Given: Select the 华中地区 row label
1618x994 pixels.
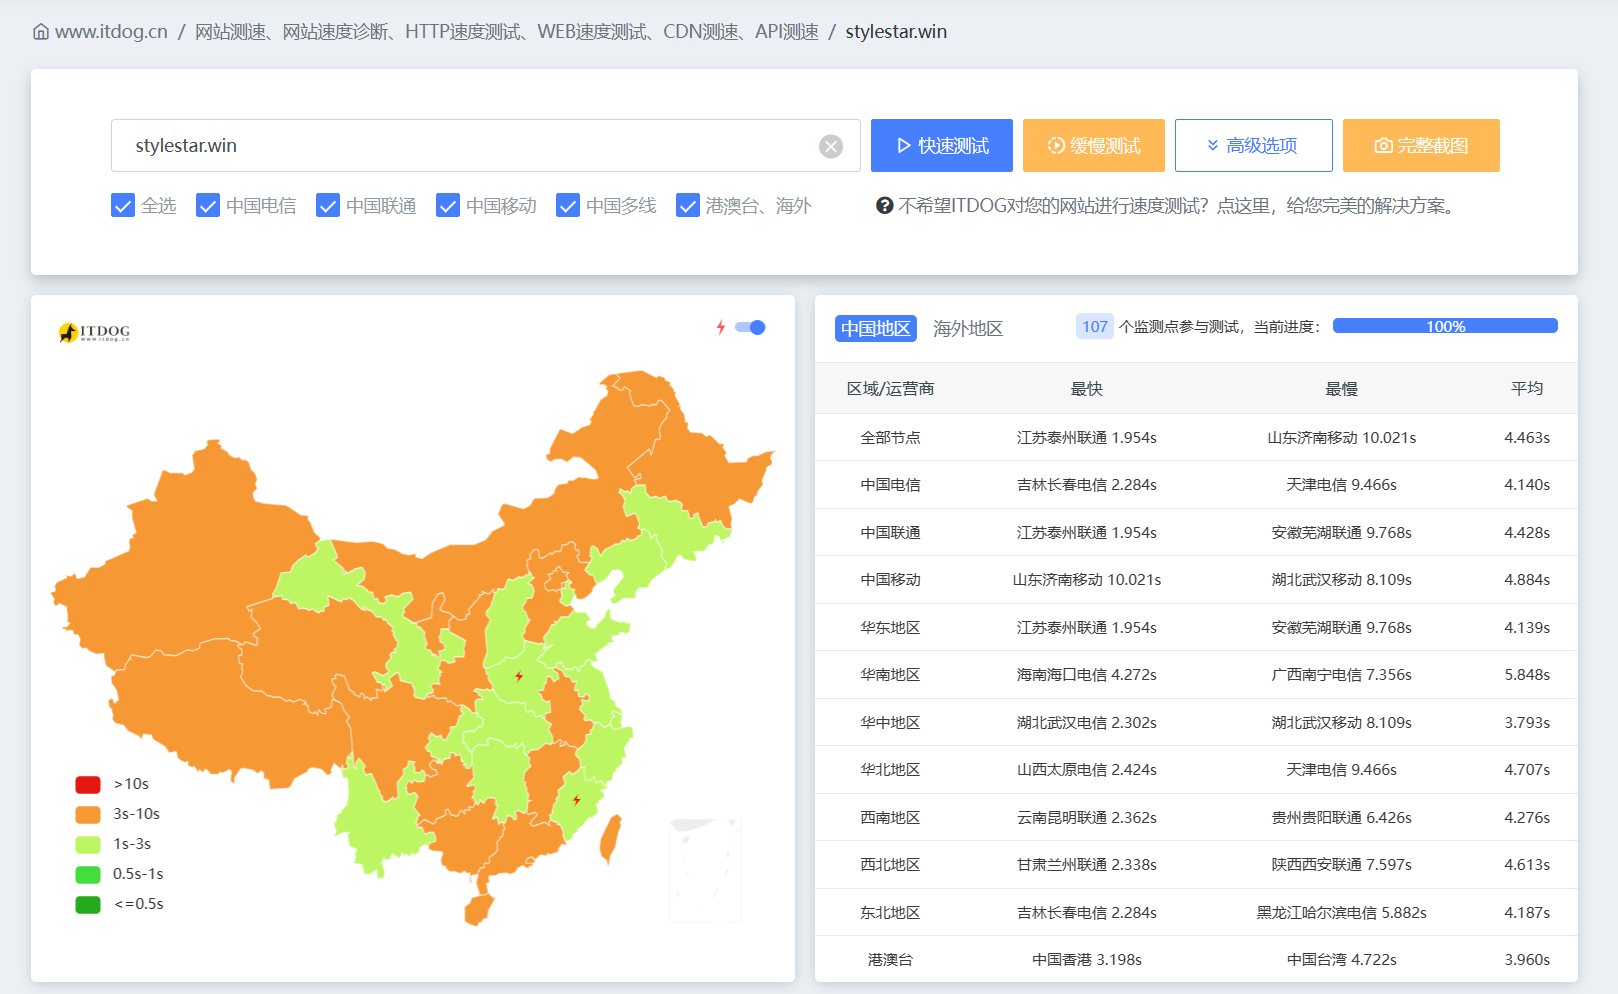Looking at the screenshot, I should click(x=890, y=722).
